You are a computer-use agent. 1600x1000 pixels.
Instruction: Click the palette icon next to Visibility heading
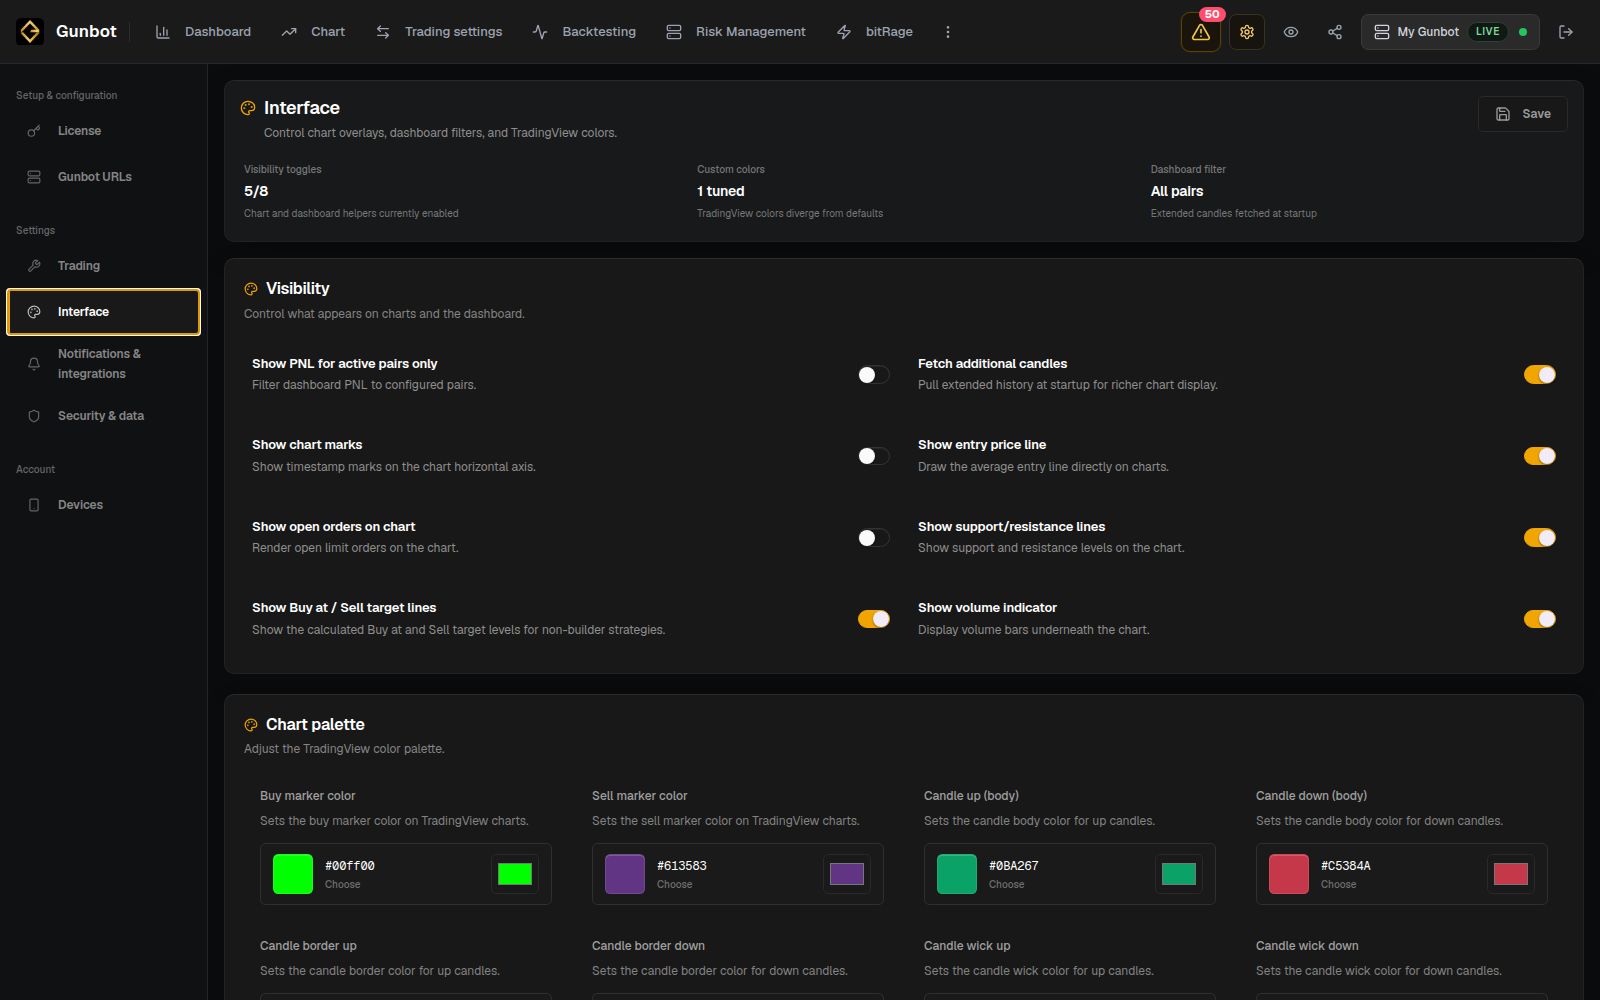[251, 289]
